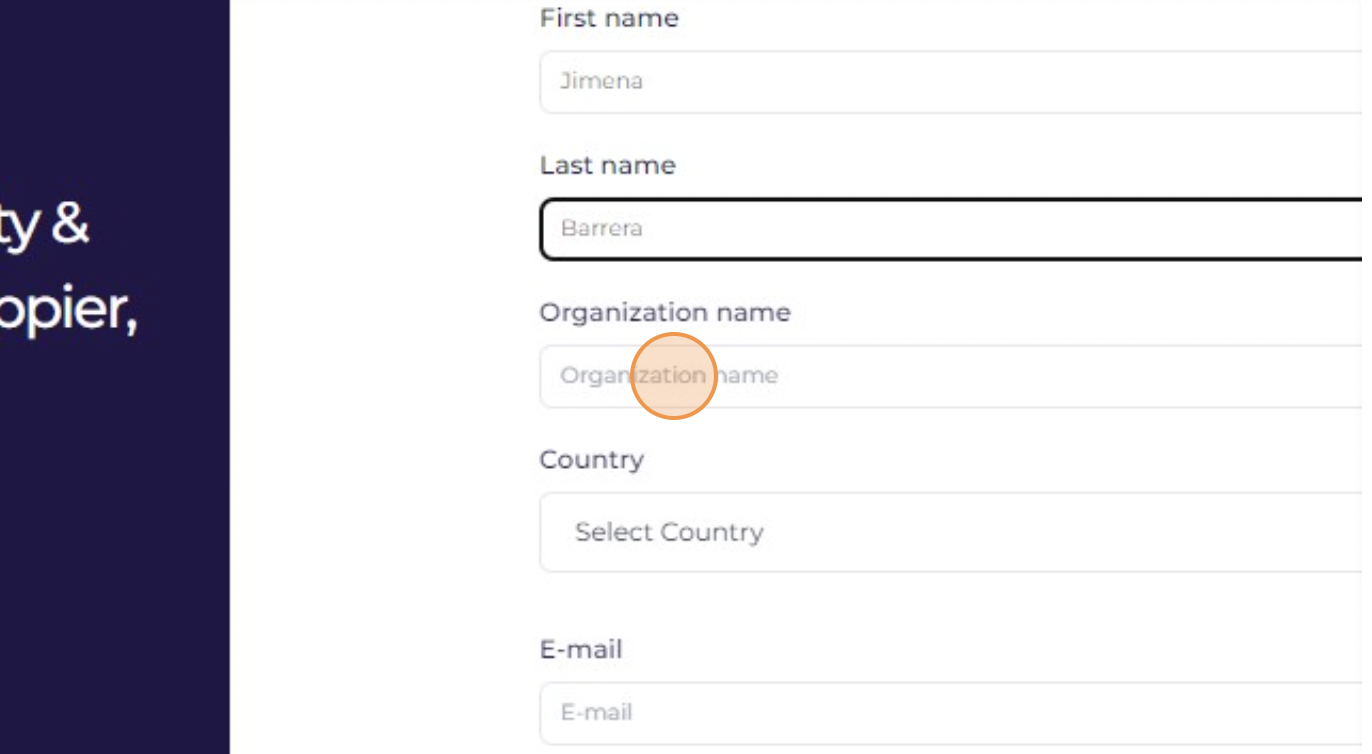
Task: Click the "E-mail" field label
Action: tap(581, 649)
